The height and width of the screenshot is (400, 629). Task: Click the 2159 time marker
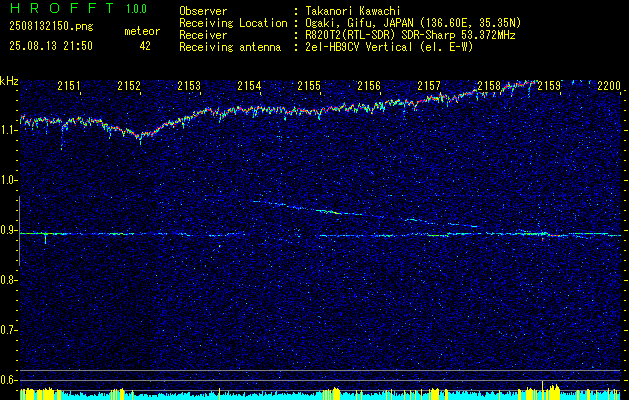549,85
